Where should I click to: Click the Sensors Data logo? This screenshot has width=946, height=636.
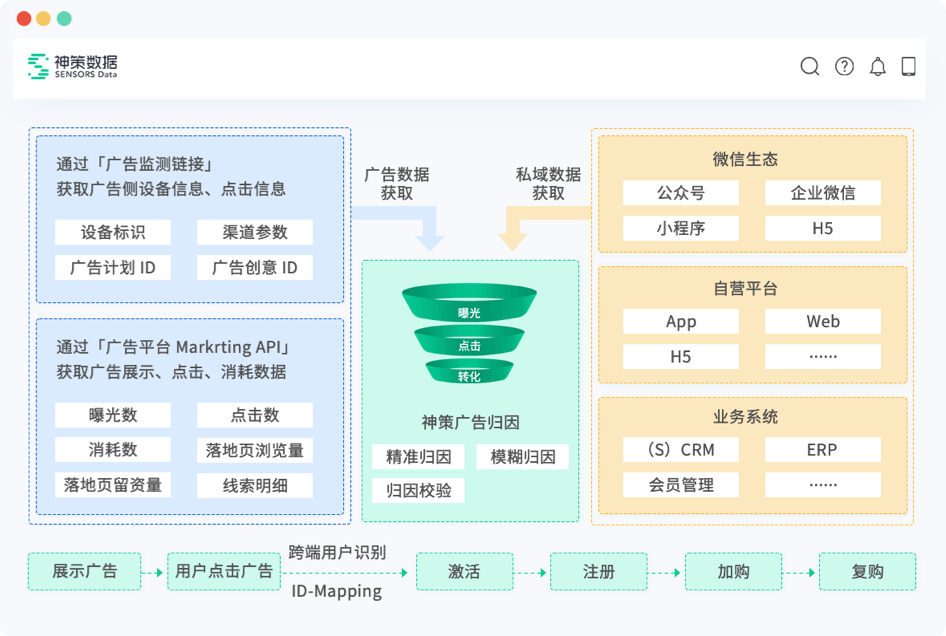72,66
